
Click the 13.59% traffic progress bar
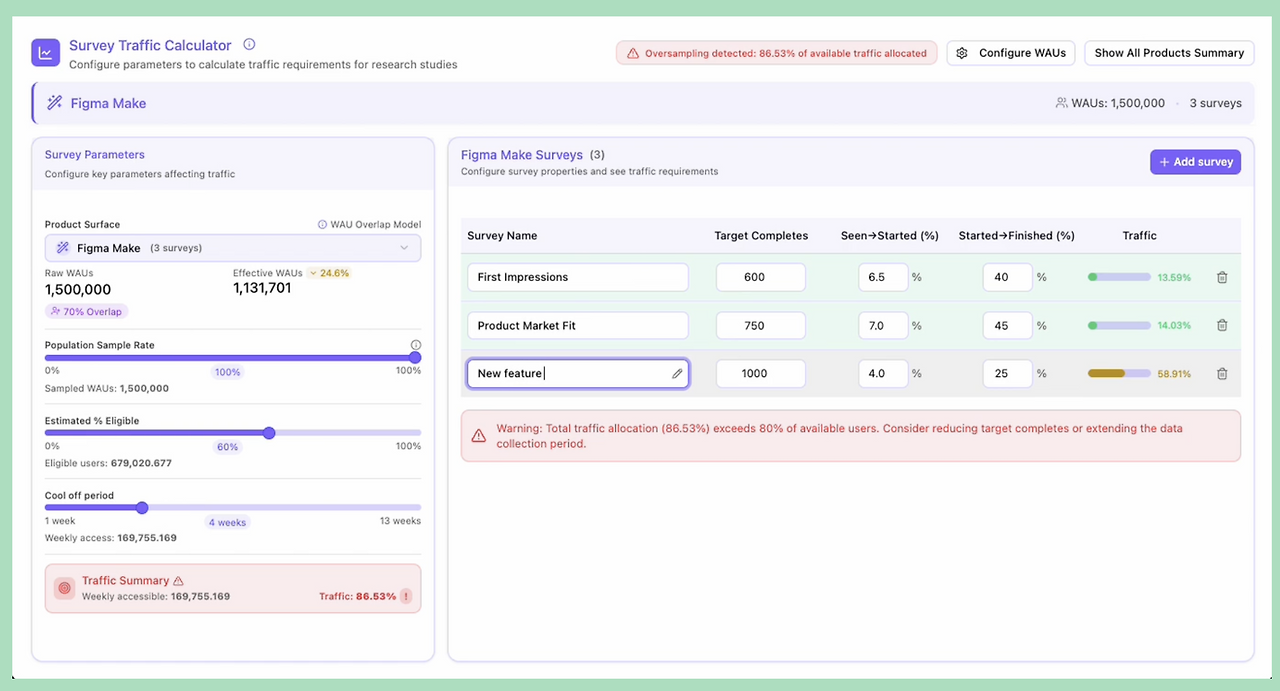coord(1119,277)
